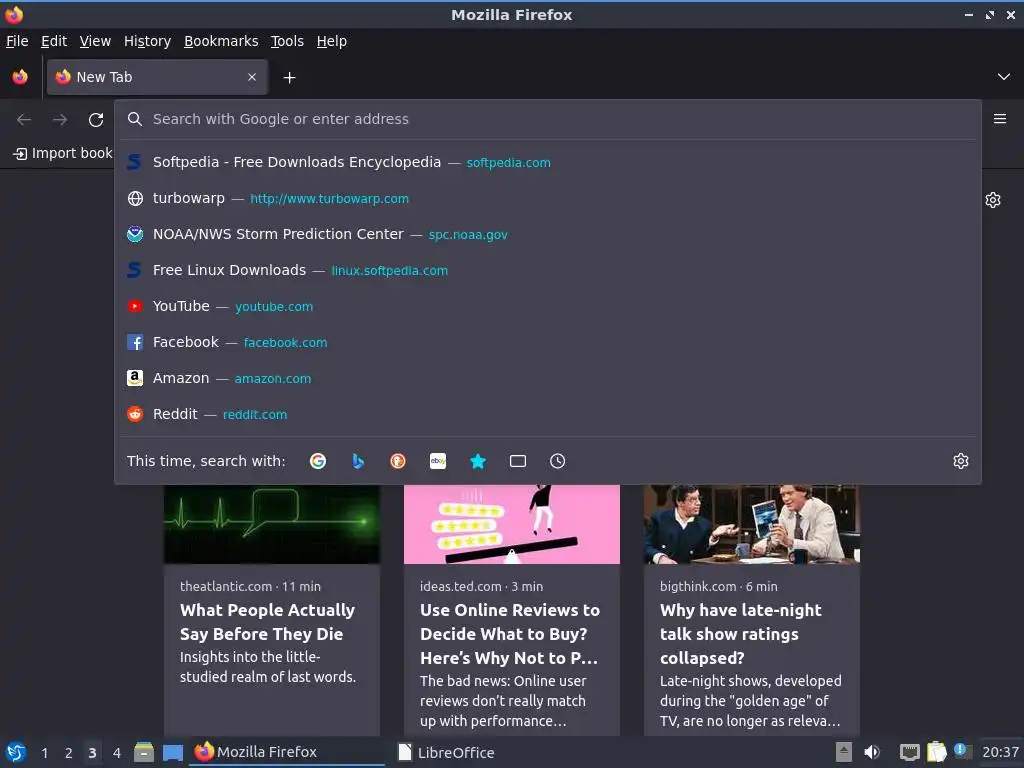
Task: Open the volume speaker tray icon
Action: (872, 752)
